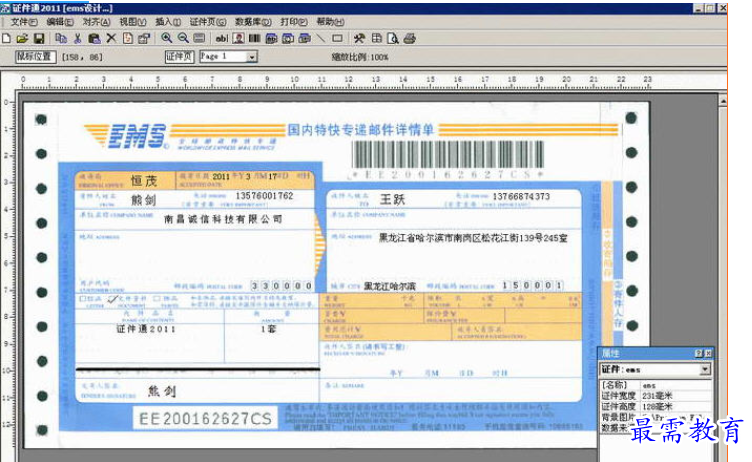Click the table grid toolbar icon

tap(376, 38)
